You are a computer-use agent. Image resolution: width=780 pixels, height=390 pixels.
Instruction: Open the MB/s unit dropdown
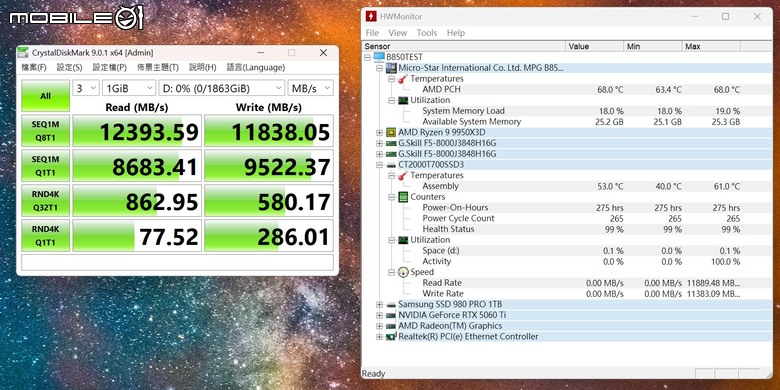pos(311,88)
